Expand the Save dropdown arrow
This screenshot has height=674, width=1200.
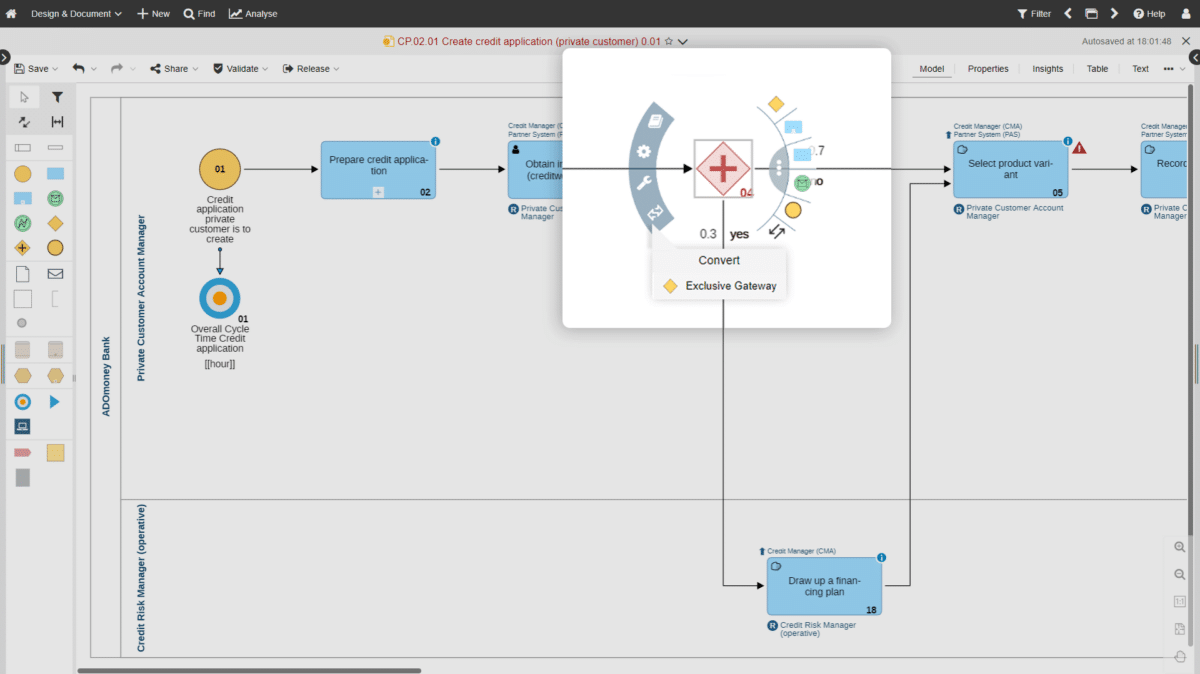(x=55, y=69)
